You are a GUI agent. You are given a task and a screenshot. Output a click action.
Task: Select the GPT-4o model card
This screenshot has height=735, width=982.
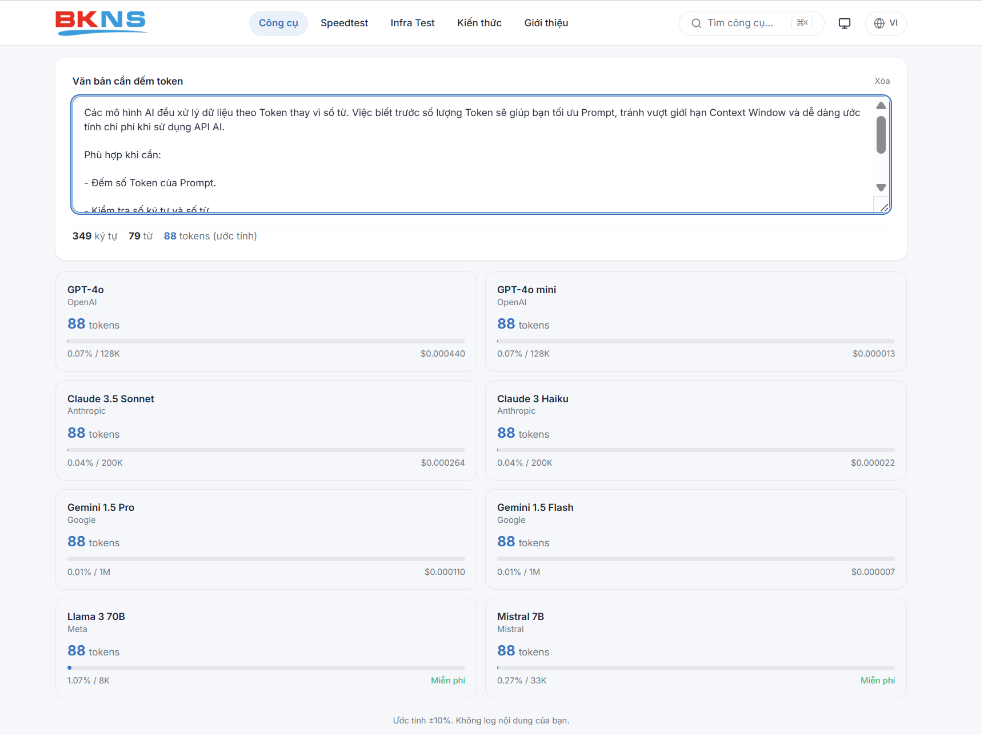tap(266, 322)
